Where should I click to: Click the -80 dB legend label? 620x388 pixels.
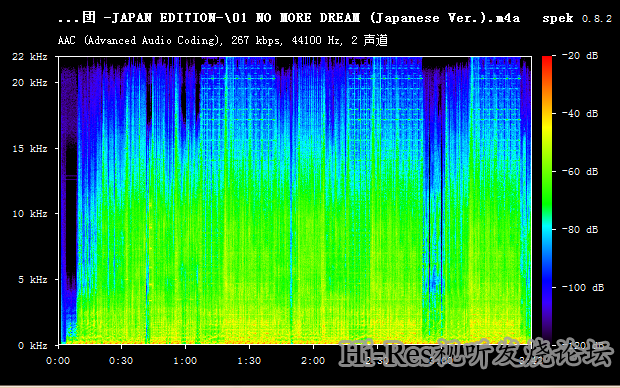580,229
